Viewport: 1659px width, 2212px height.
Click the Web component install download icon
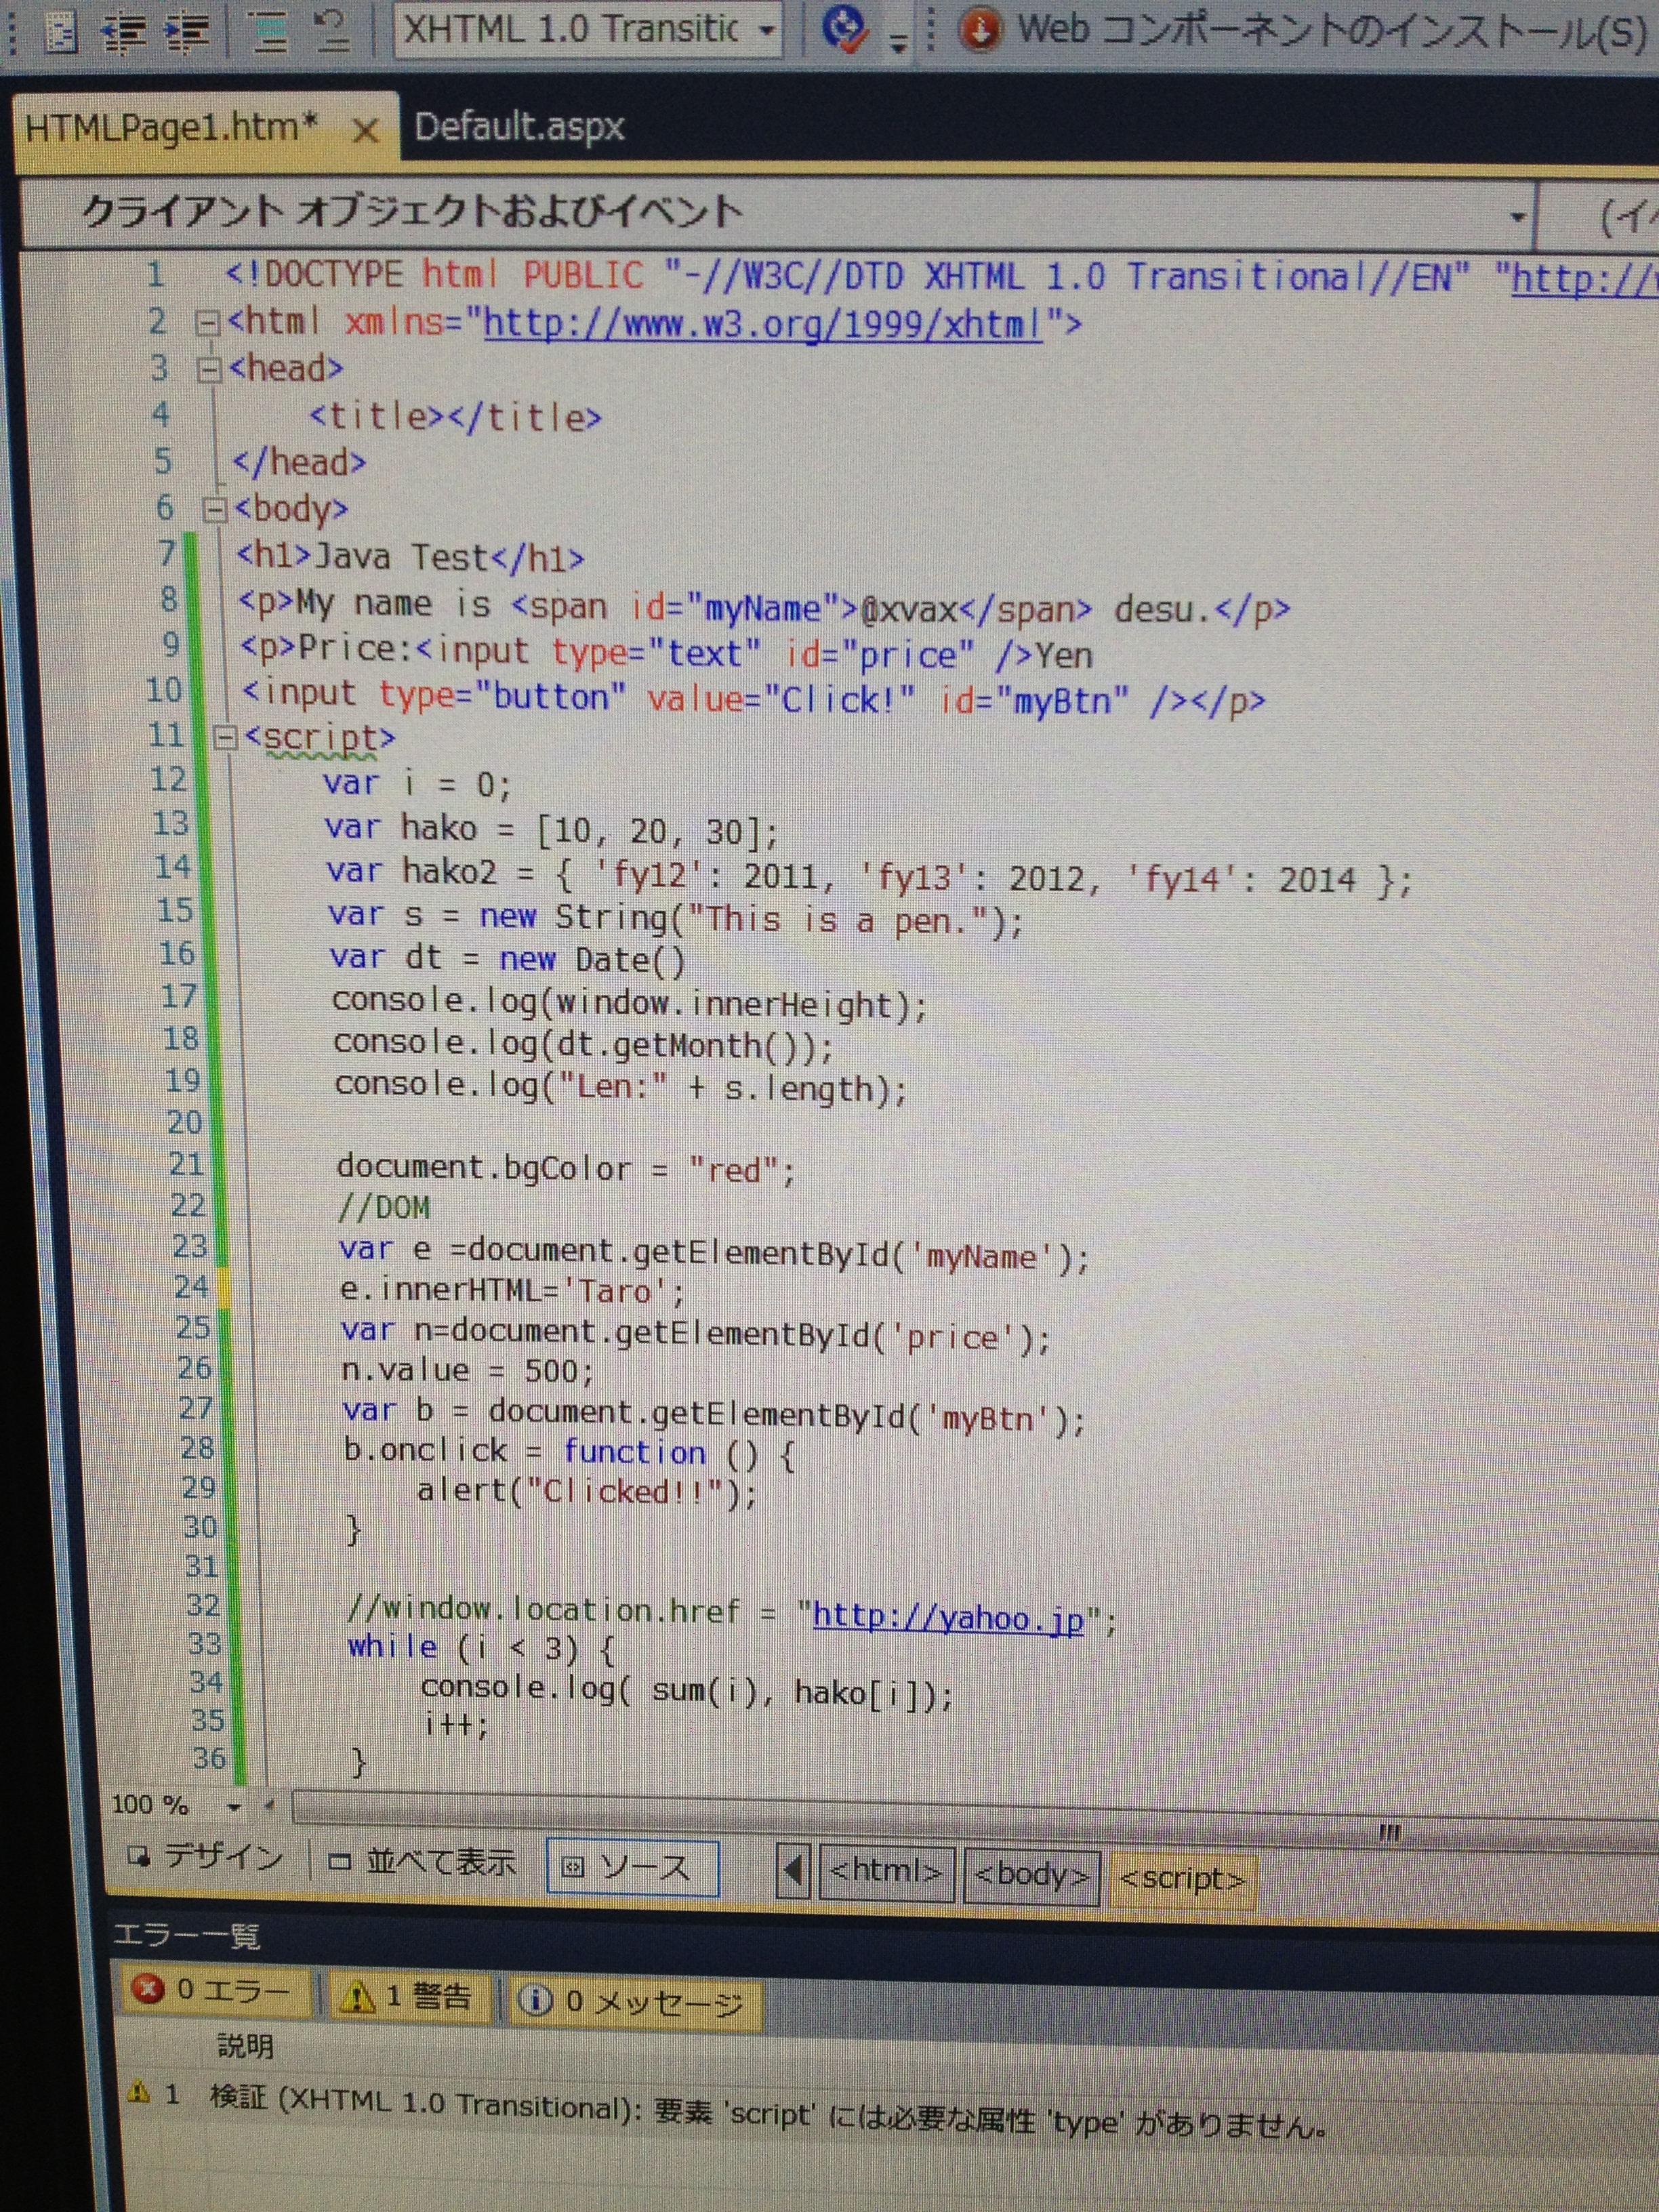coord(979,30)
